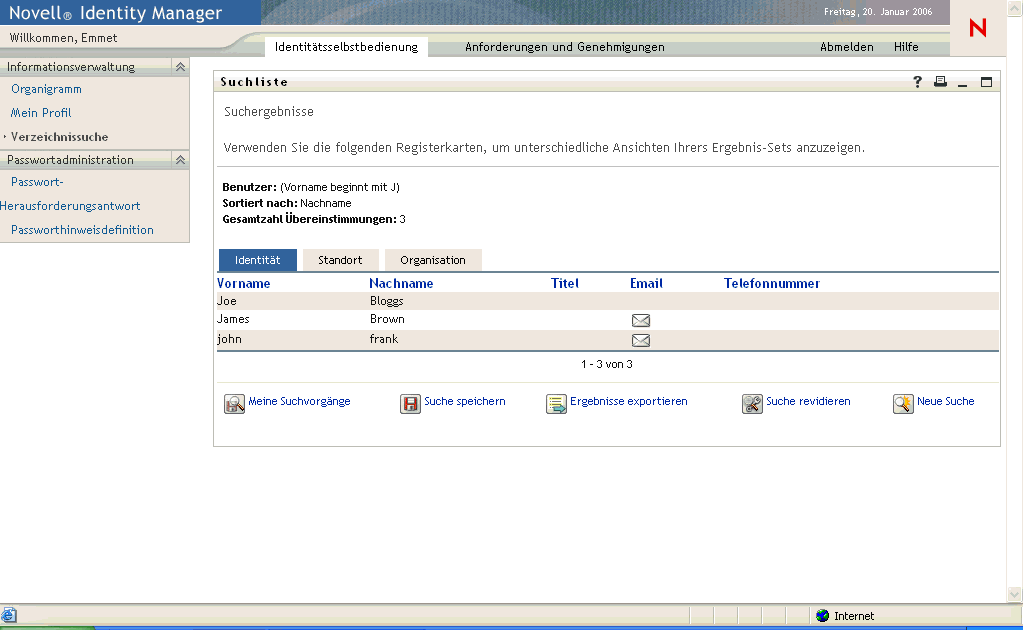Click the Suche speichern link
The height and width of the screenshot is (630, 1023).
[x=465, y=401]
